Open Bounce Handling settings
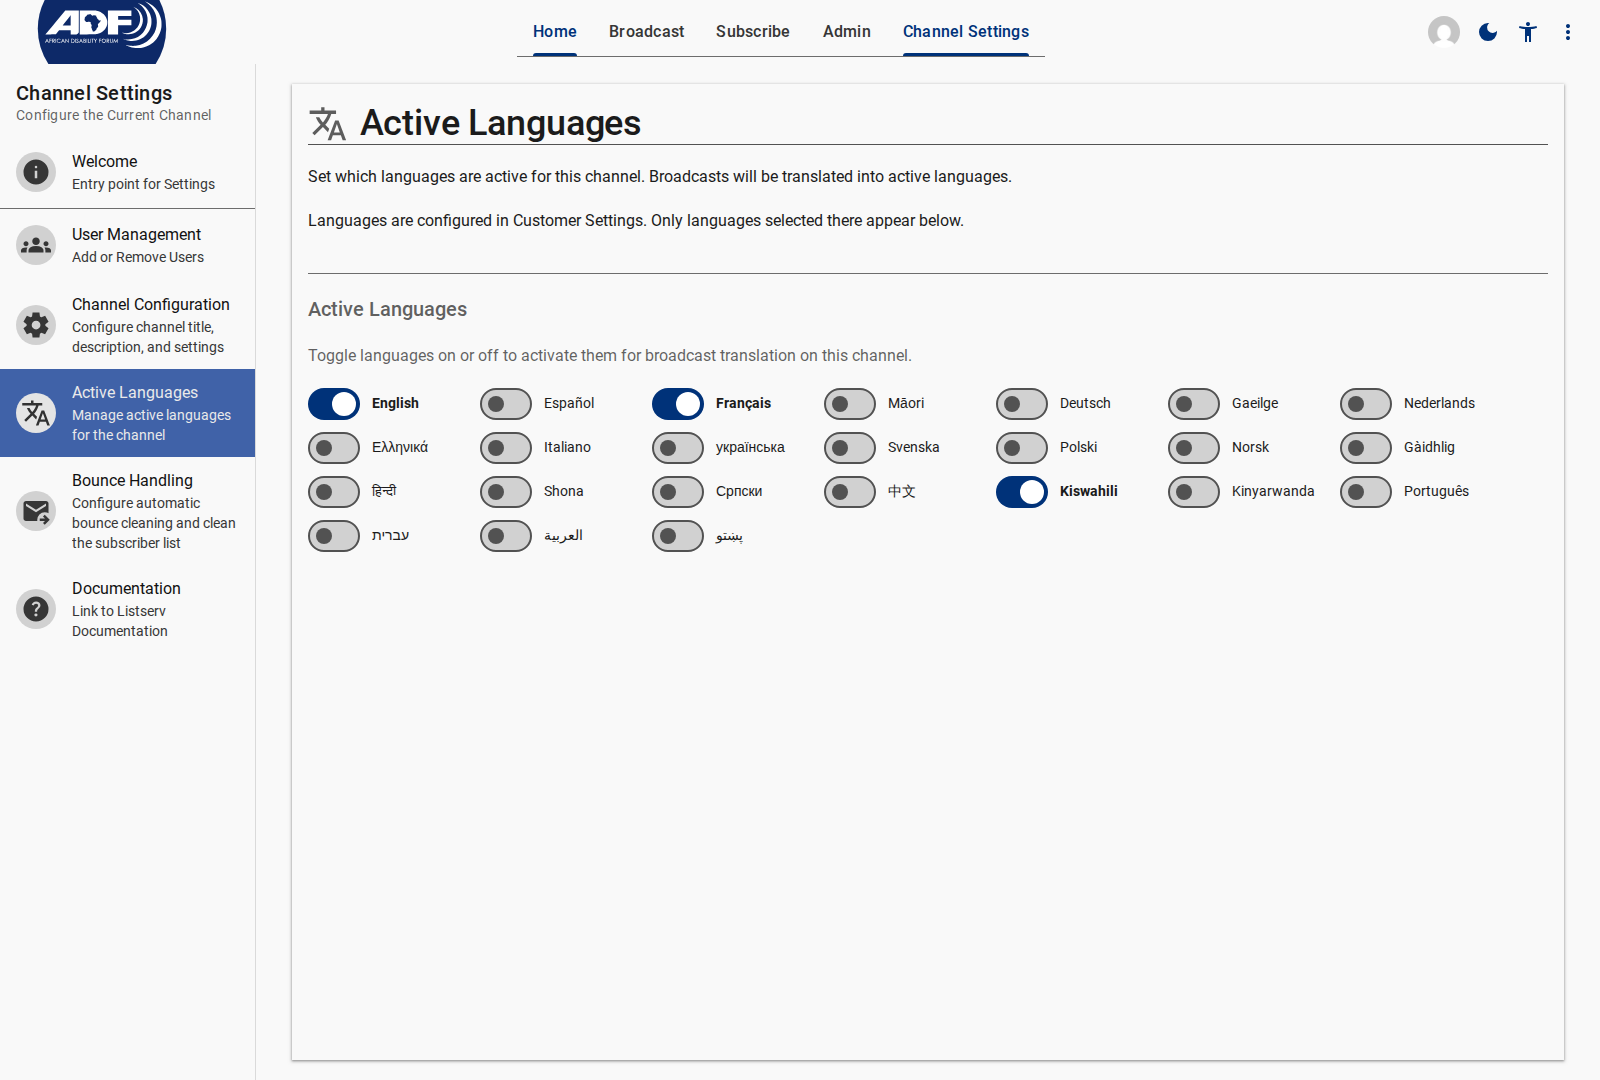This screenshot has height=1080, width=1600. tap(127, 511)
